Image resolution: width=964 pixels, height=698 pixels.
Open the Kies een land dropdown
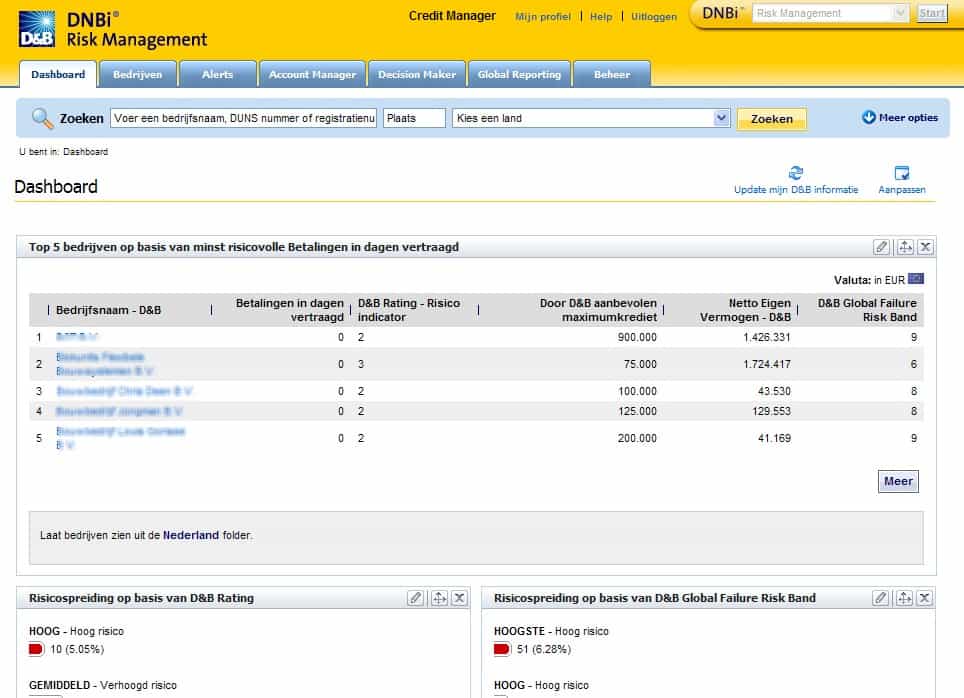tap(721, 118)
